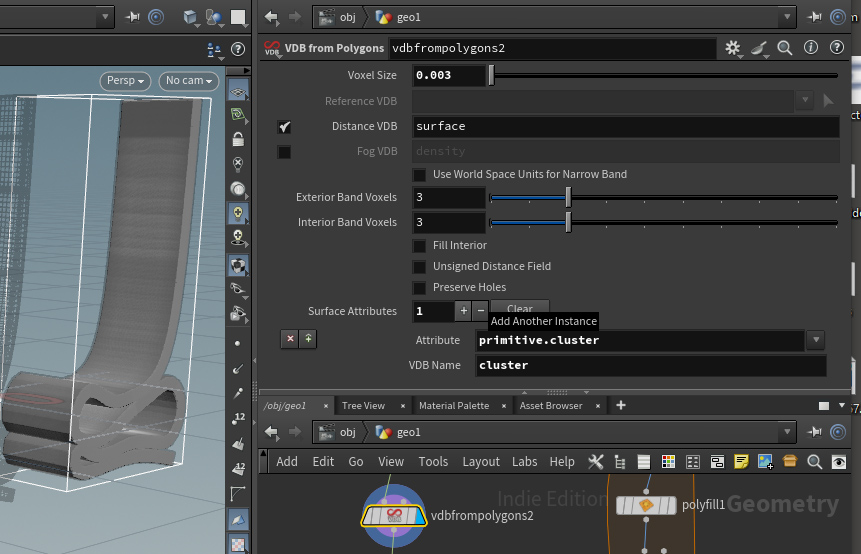Open the Persp viewport dropdown
The width and height of the screenshot is (861, 554).
124,81
